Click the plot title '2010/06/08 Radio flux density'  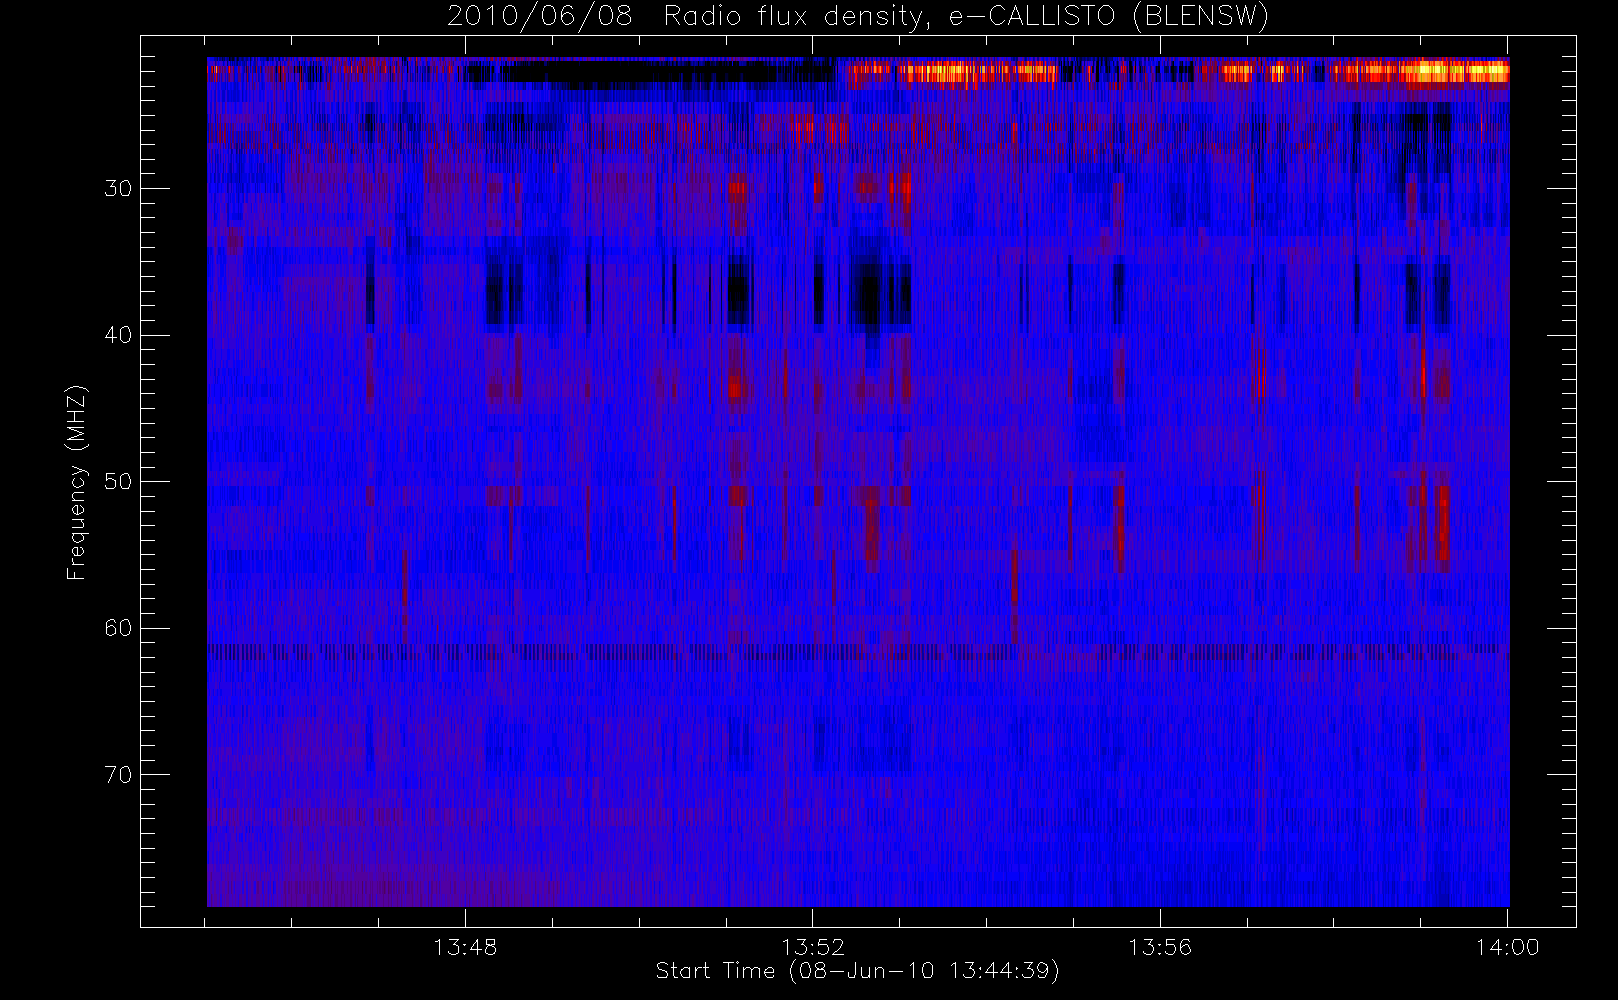[858, 17]
